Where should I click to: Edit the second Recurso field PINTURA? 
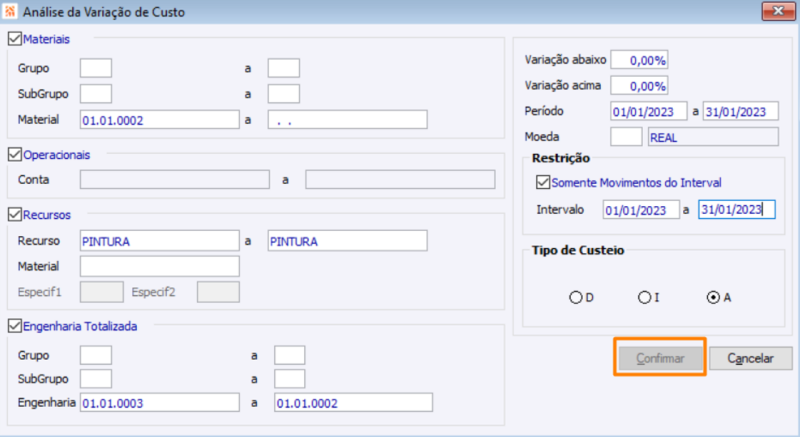click(x=347, y=241)
